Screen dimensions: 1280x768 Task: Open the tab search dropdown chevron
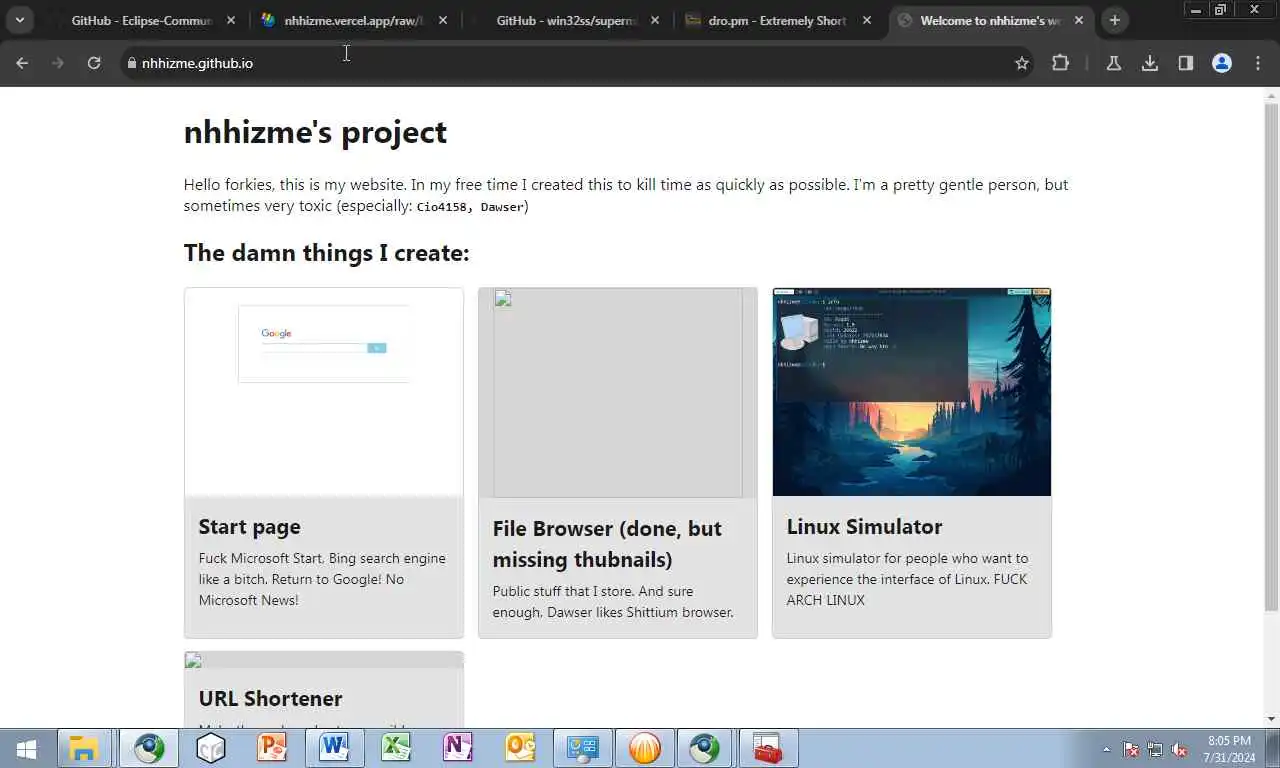coord(19,20)
